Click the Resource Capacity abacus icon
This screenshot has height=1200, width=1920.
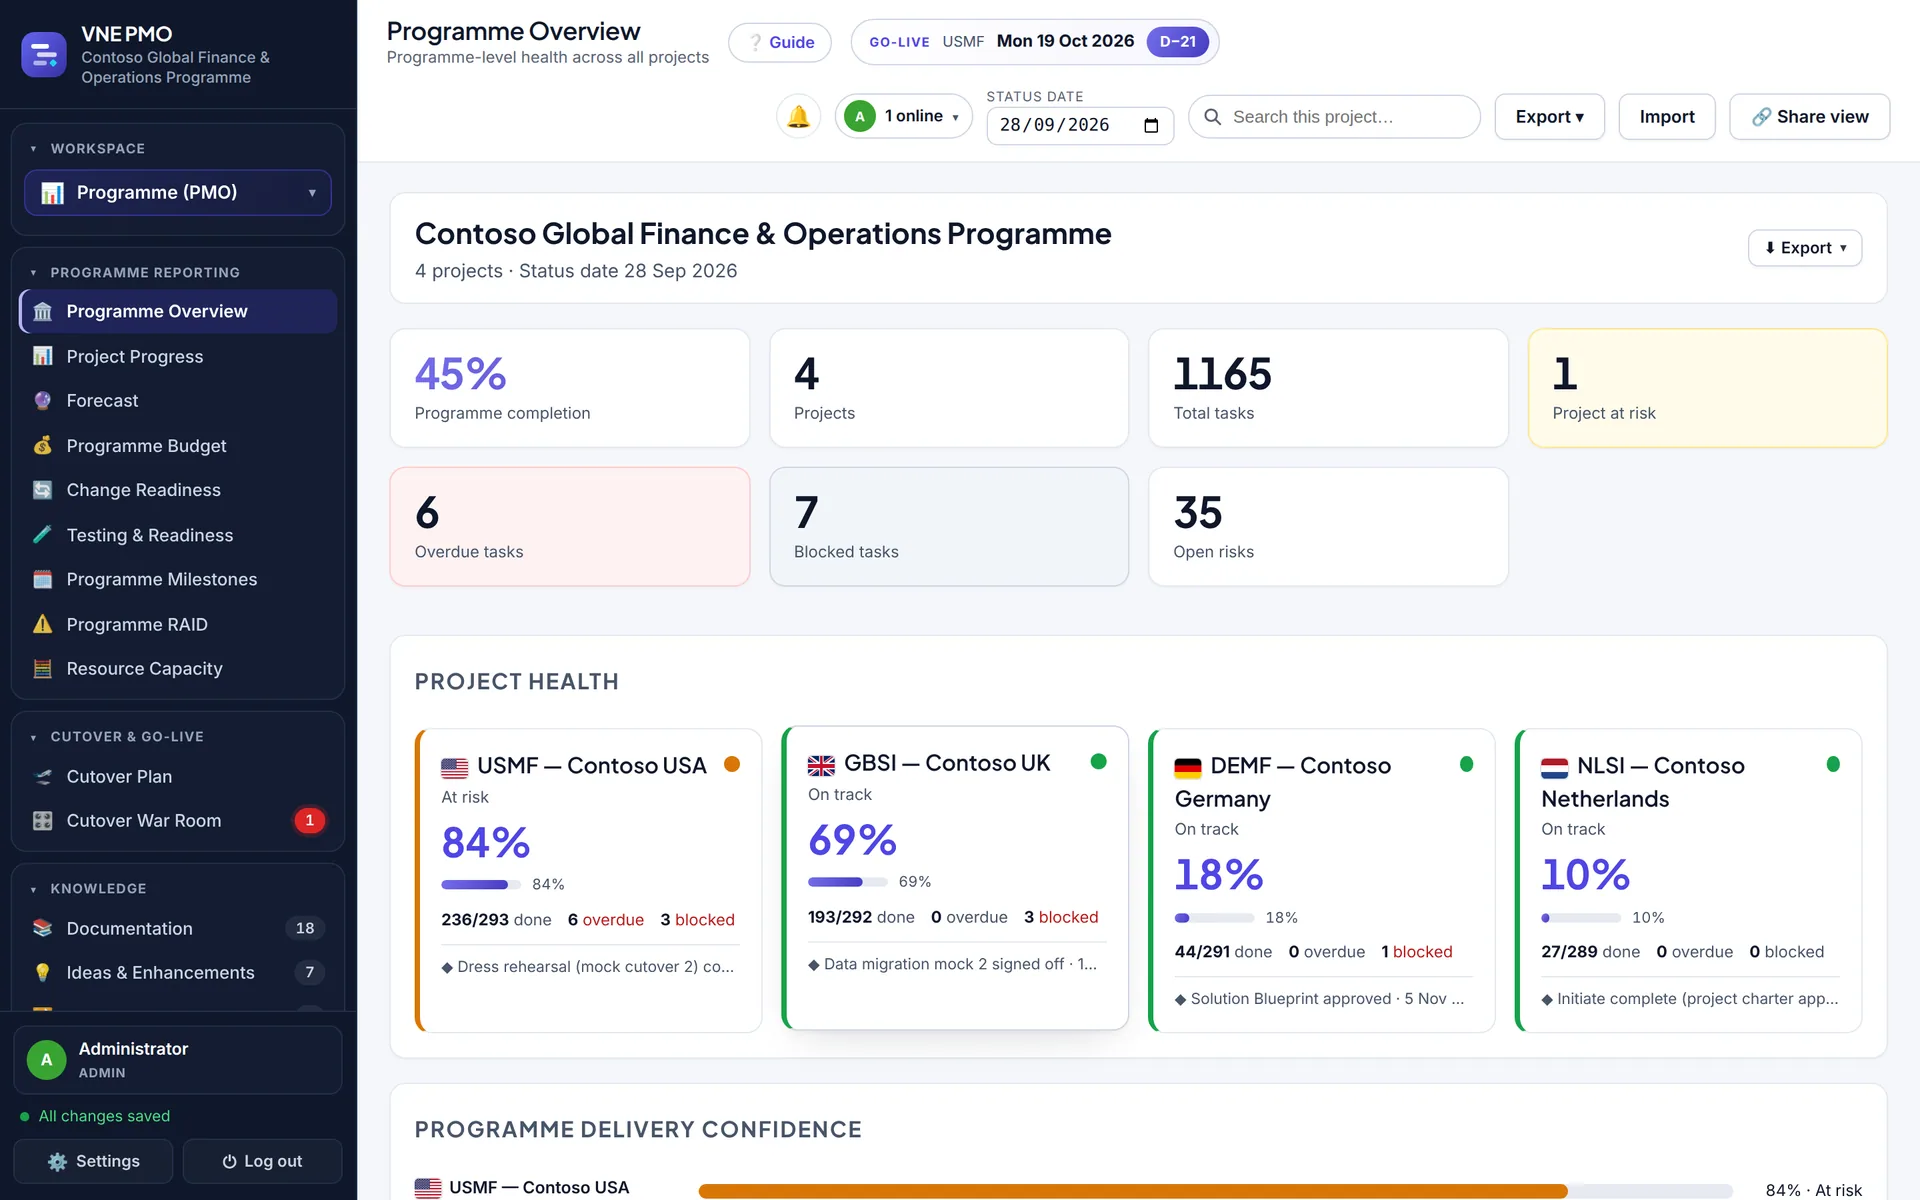[x=42, y=668]
